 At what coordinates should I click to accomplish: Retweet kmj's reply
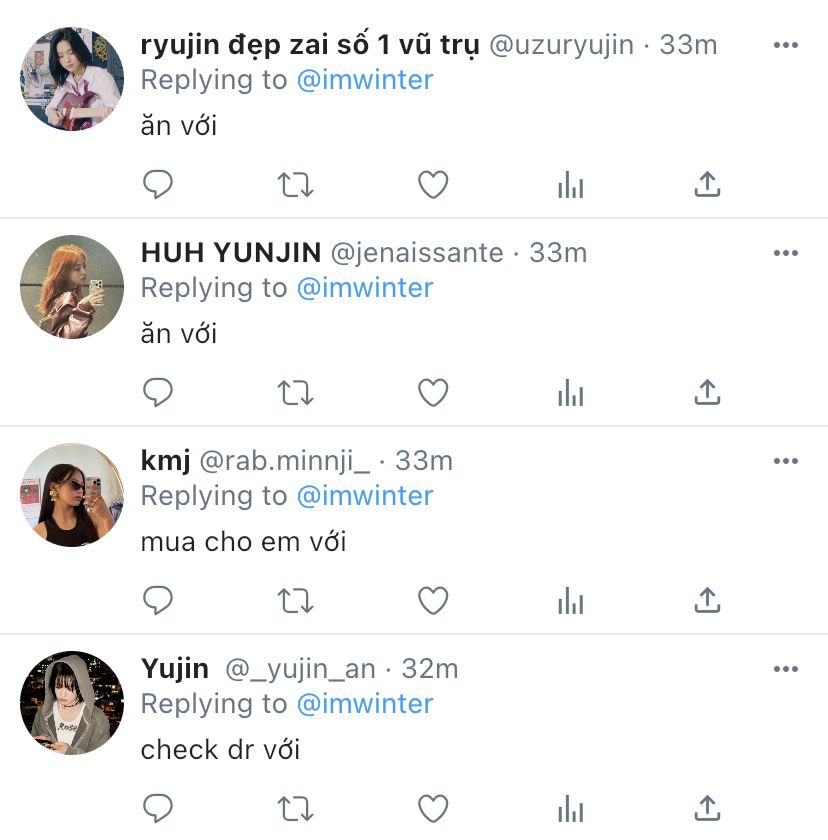point(295,600)
